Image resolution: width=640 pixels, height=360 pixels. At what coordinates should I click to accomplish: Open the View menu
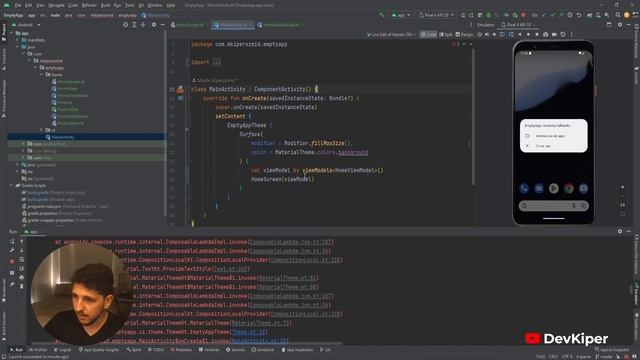pyautogui.click(x=40, y=5)
